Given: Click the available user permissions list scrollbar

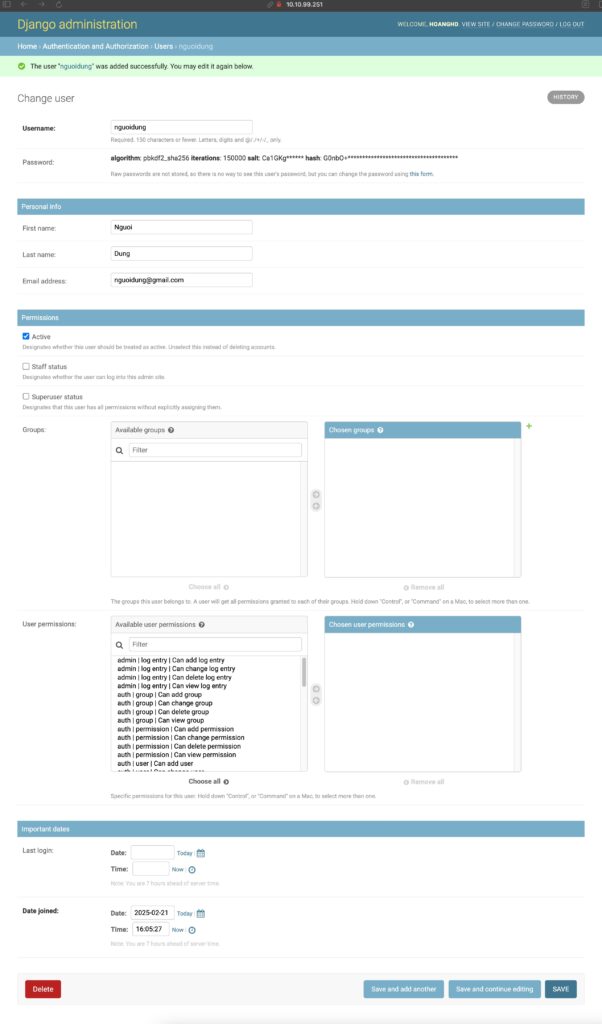Looking at the screenshot, I should [x=304, y=673].
